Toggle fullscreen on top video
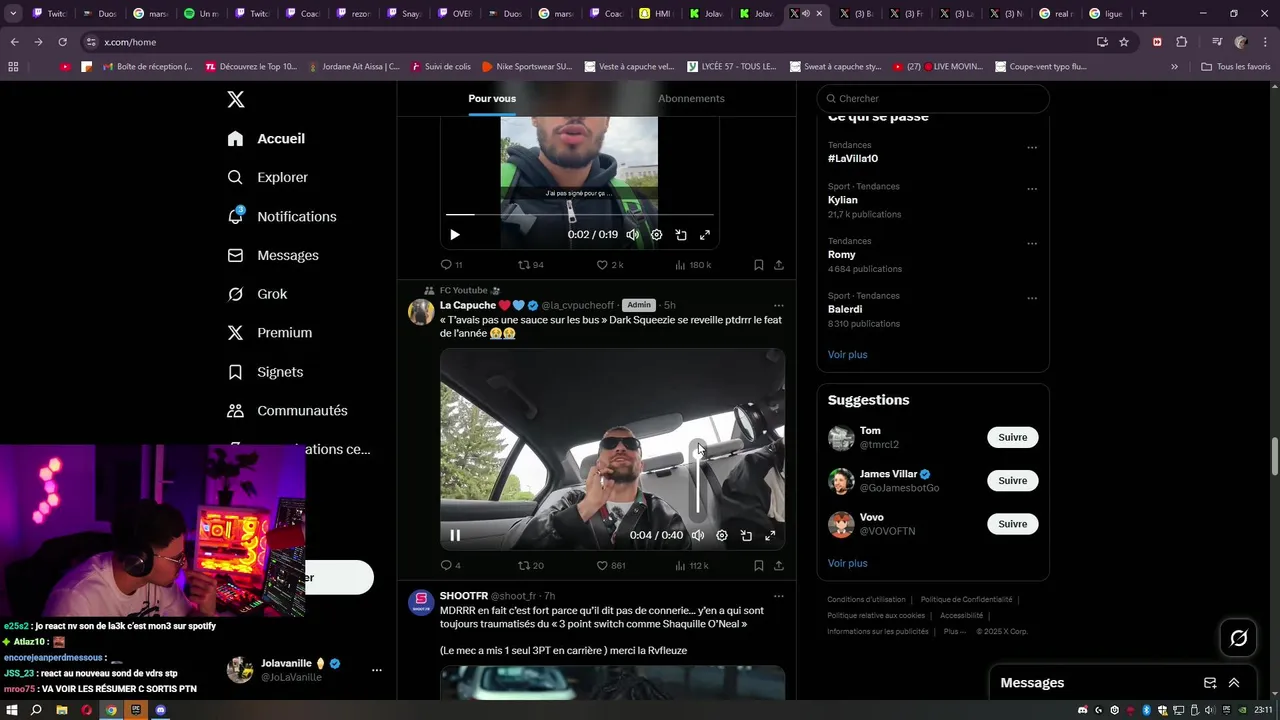The width and height of the screenshot is (1280, 720). (705, 235)
